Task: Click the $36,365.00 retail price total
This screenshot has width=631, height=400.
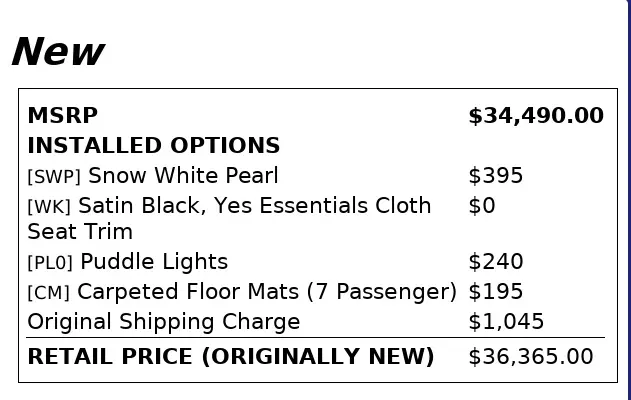Action: (x=531, y=357)
